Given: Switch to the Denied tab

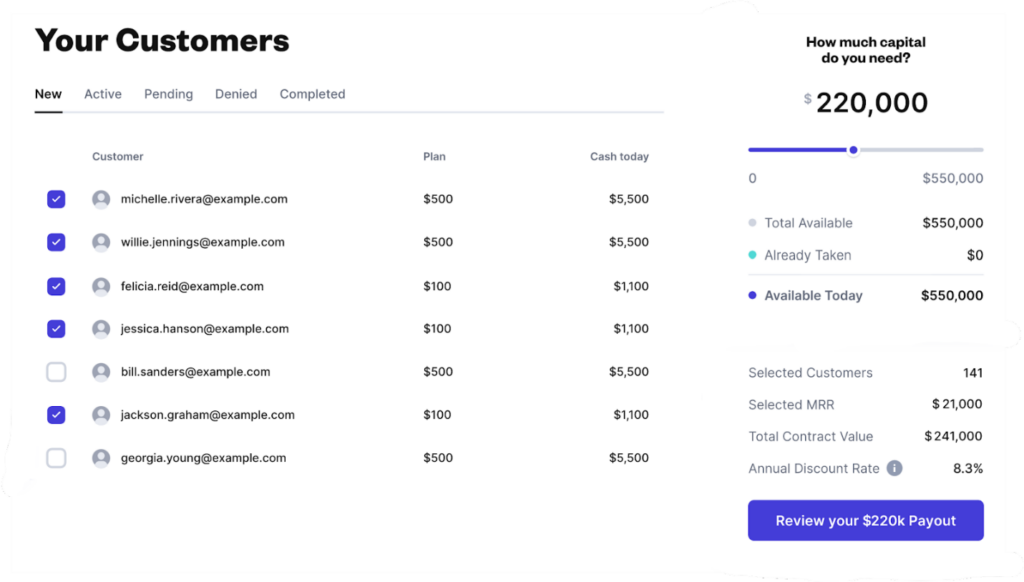Looking at the screenshot, I should tap(236, 94).
